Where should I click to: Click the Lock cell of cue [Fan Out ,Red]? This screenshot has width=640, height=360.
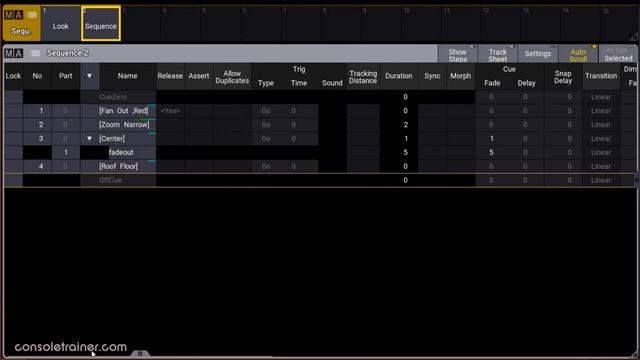pyautogui.click(x=13, y=111)
